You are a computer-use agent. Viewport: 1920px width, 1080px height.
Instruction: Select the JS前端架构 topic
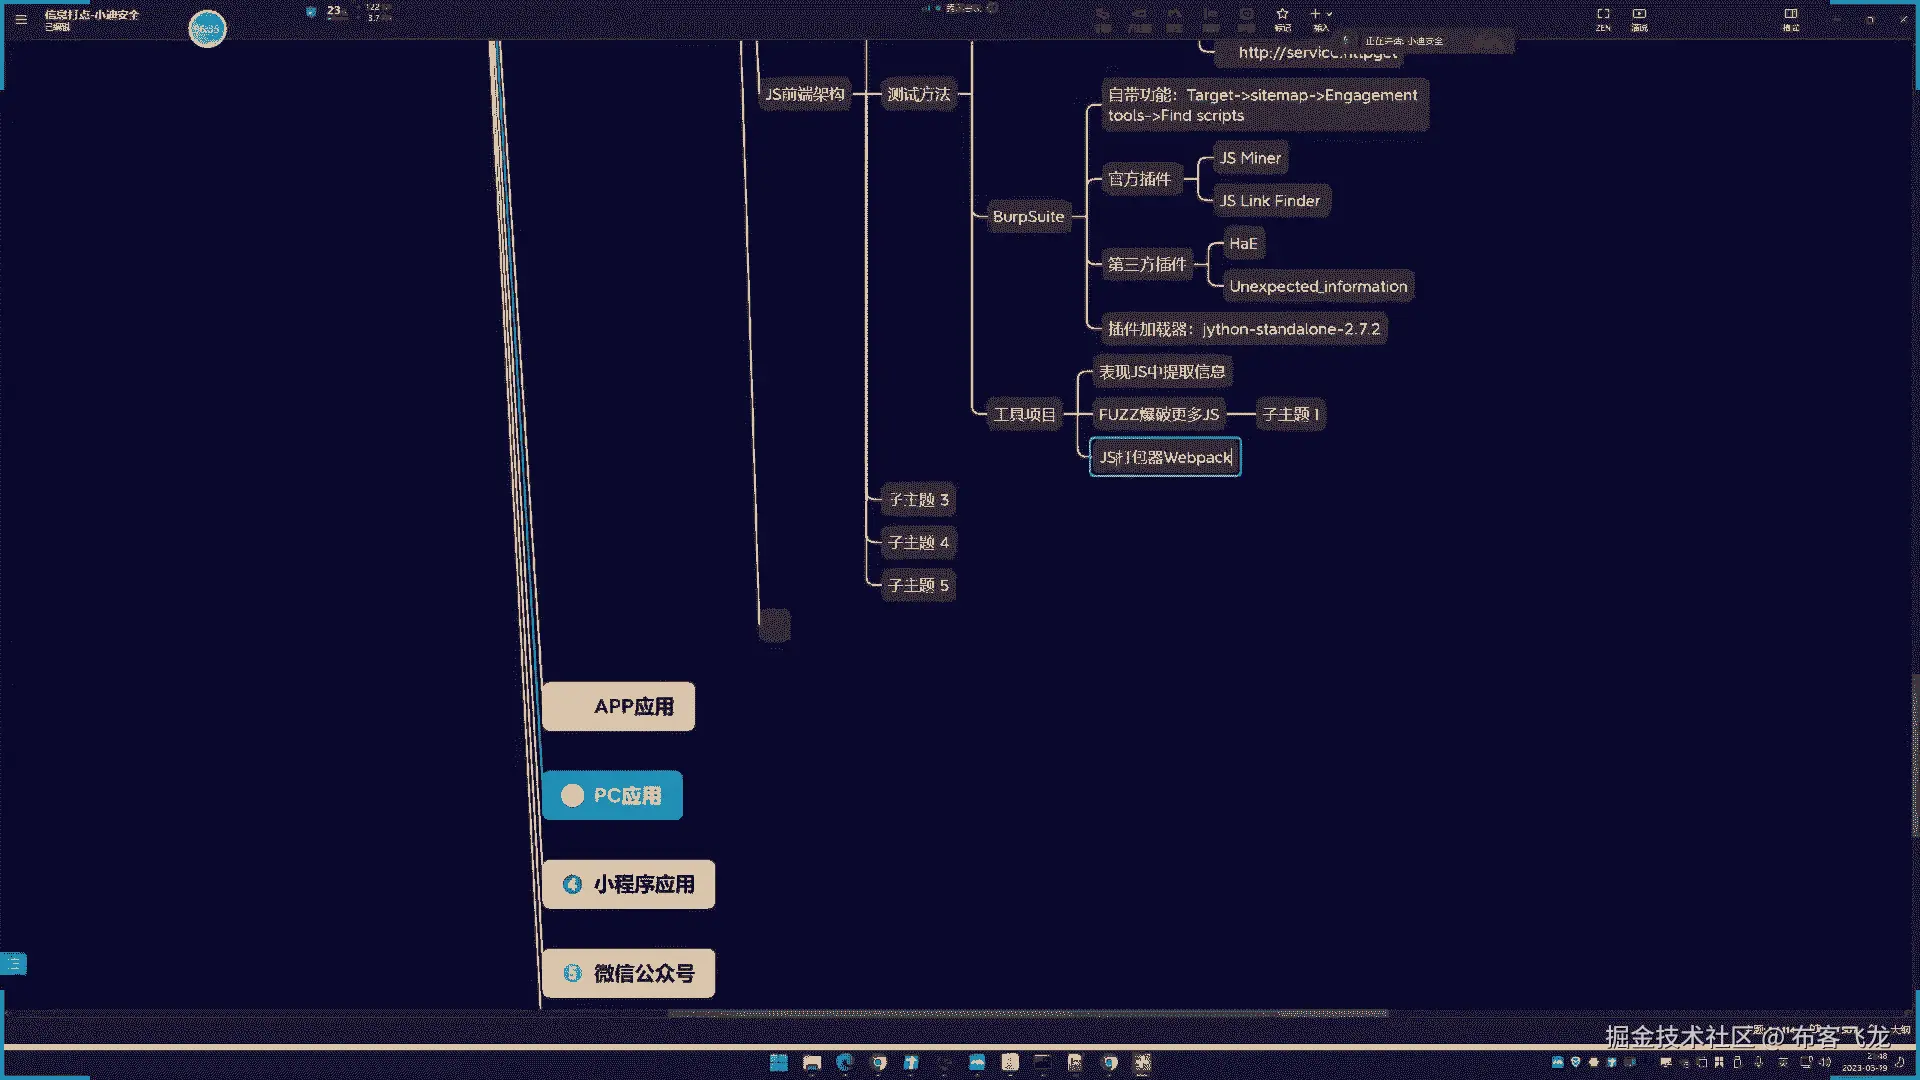[x=805, y=94]
